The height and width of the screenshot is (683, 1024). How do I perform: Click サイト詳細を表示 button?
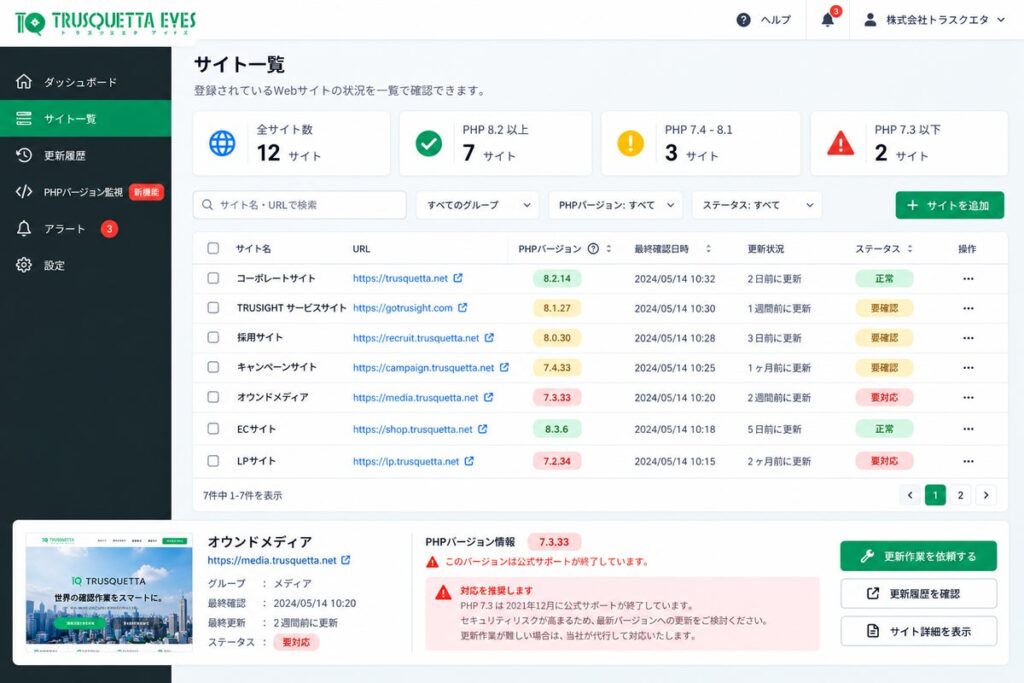point(918,631)
